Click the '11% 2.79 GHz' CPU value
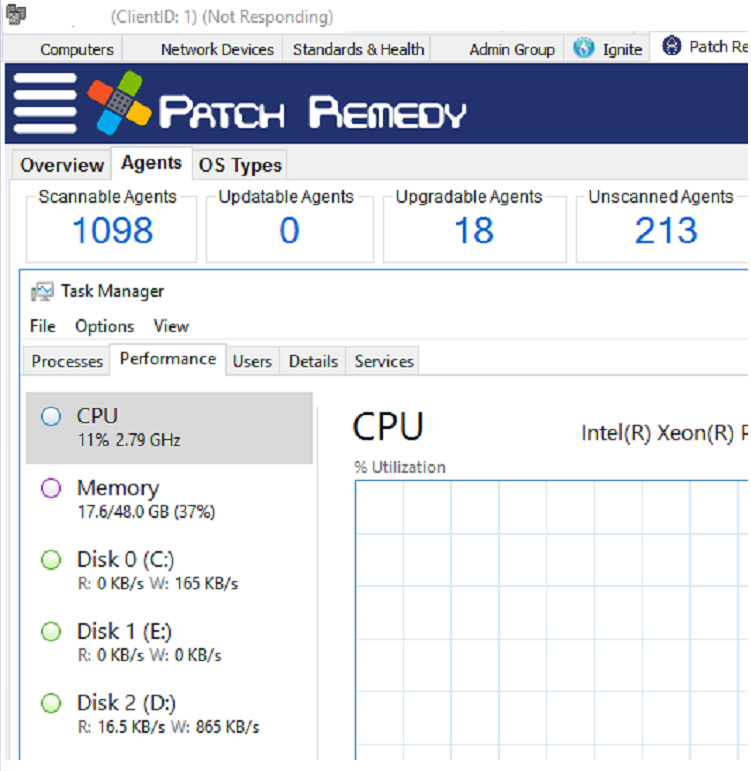This screenshot has height=771, width=751. [129, 440]
